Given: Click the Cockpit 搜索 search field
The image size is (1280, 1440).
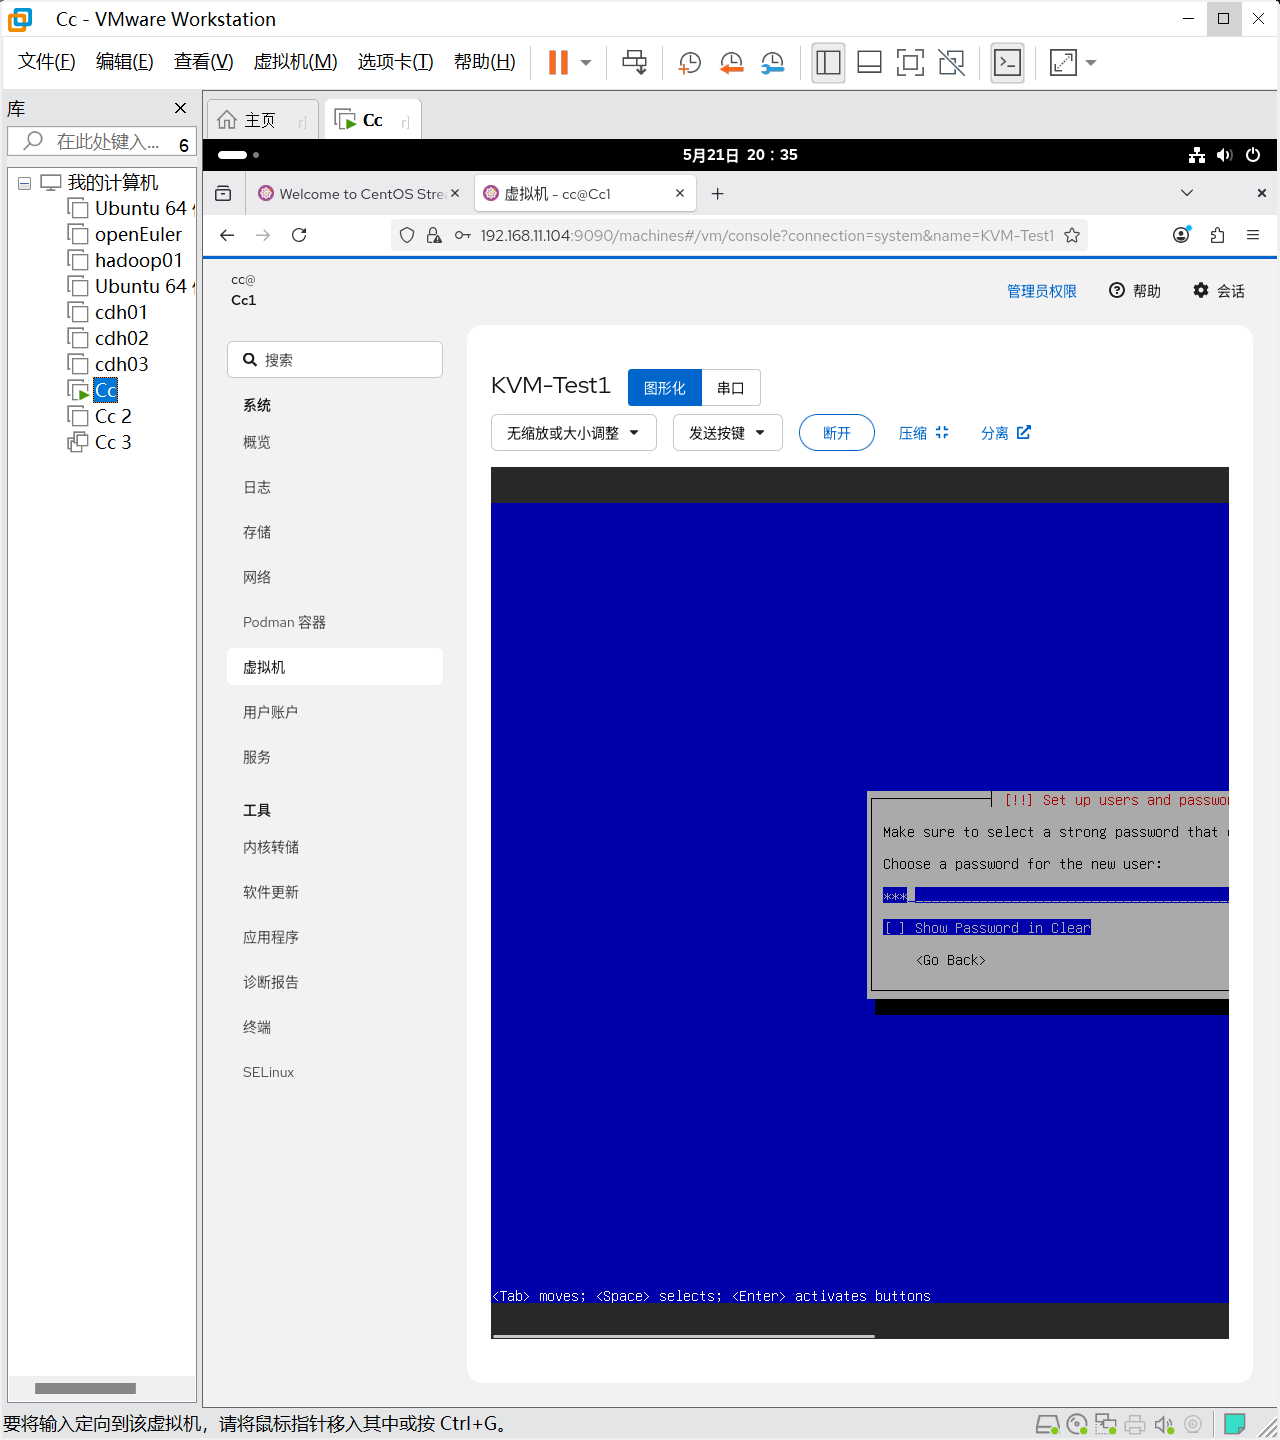Looking at the screenshot, I should pos(335,360).
